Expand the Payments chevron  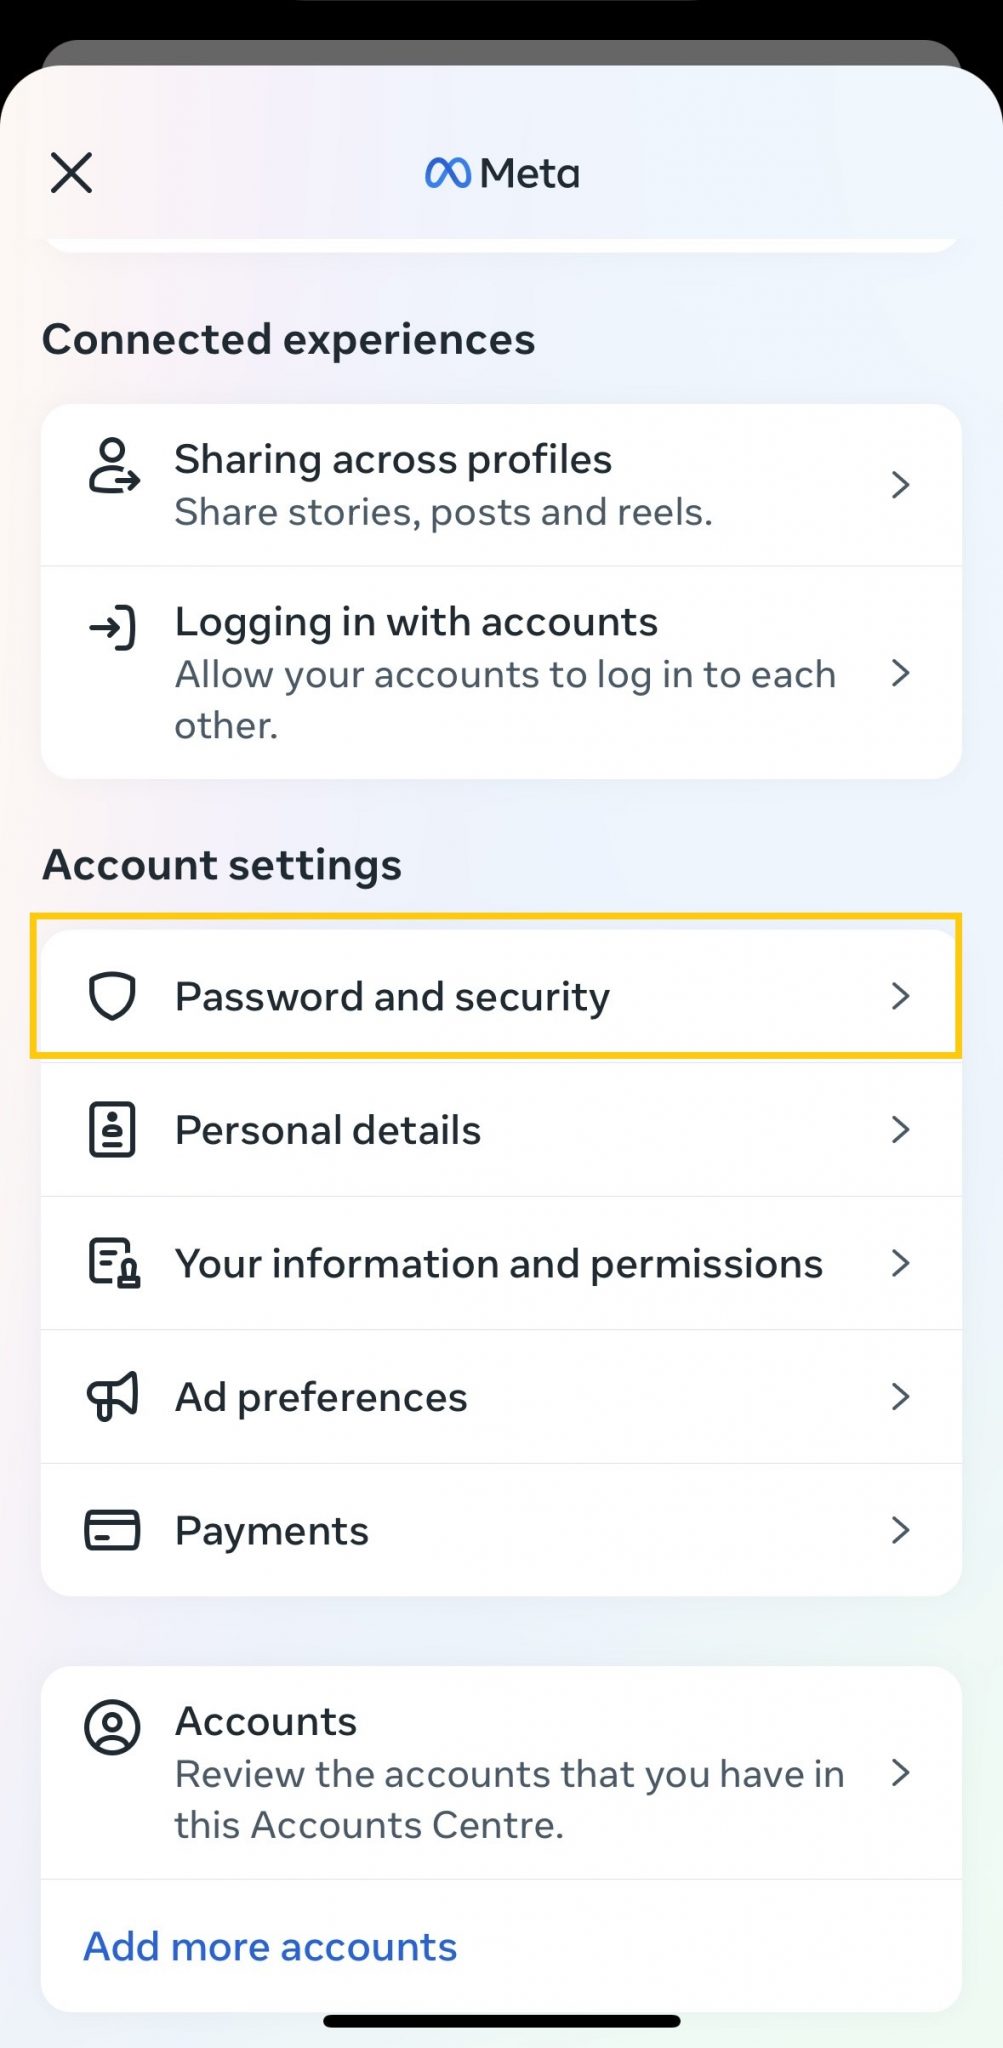click(x=901, y=1530)
